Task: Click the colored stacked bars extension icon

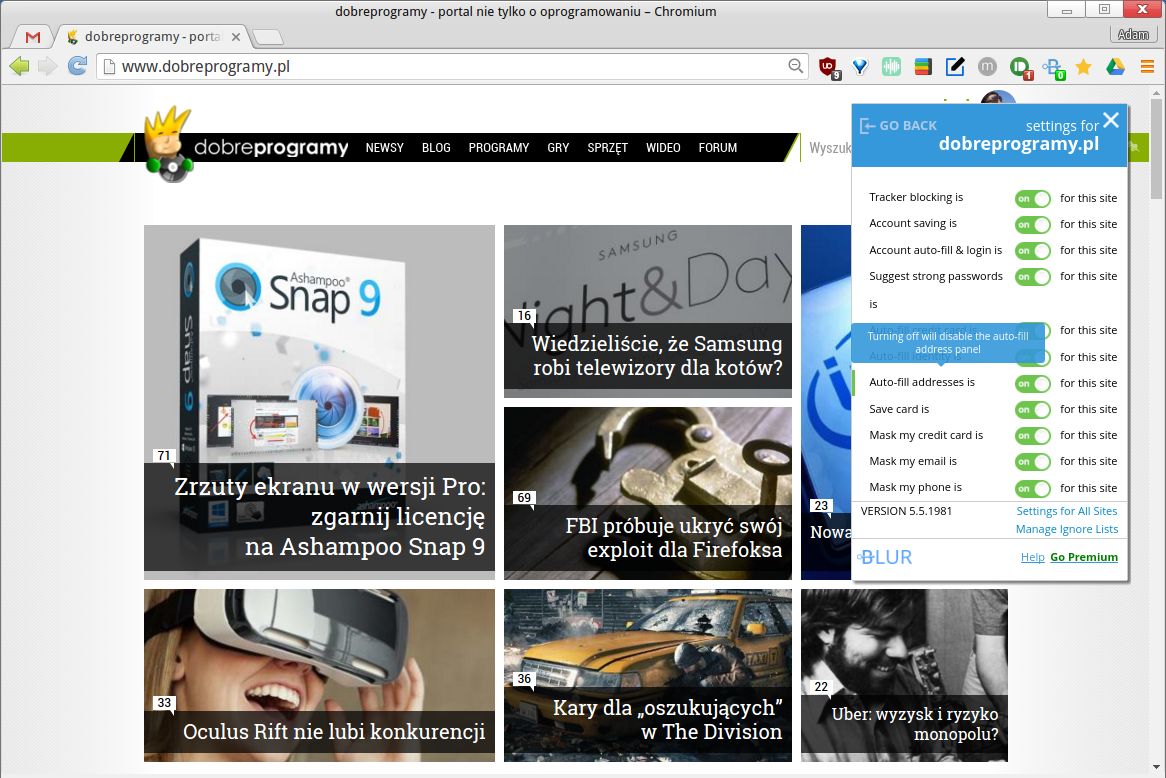Action: click(x=923, y=67)
